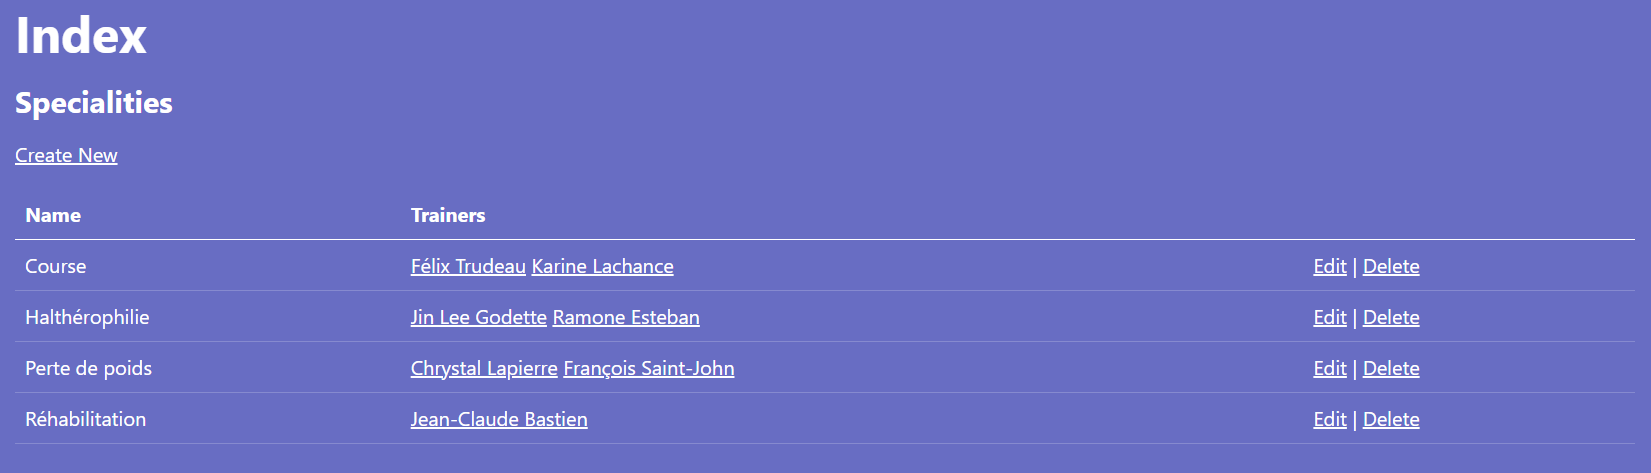Edit the Course speciality

1329,266
